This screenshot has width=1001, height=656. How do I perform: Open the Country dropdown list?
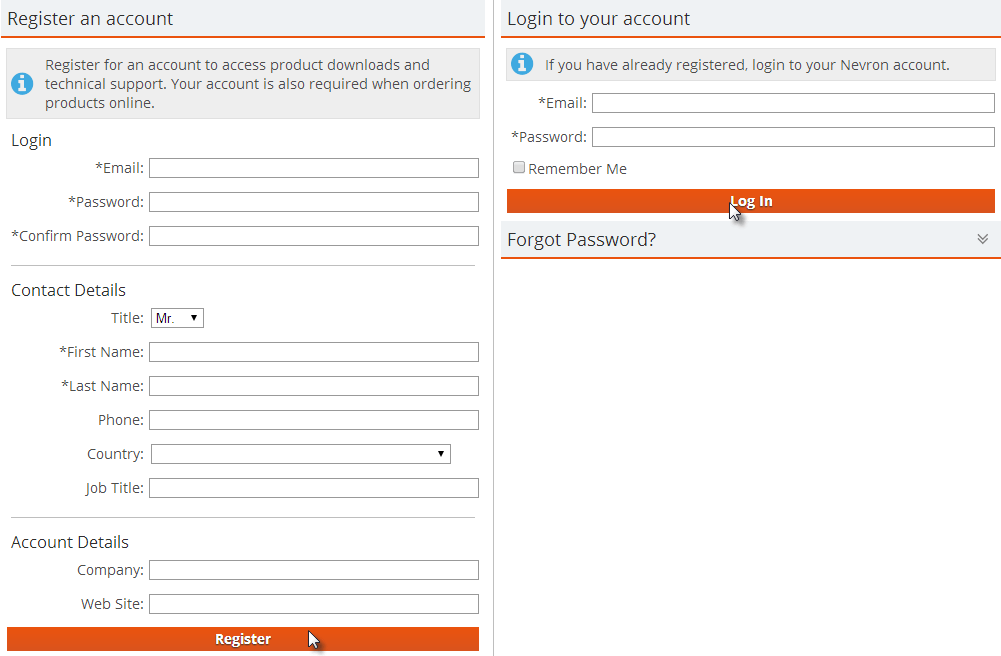(300, 454)
